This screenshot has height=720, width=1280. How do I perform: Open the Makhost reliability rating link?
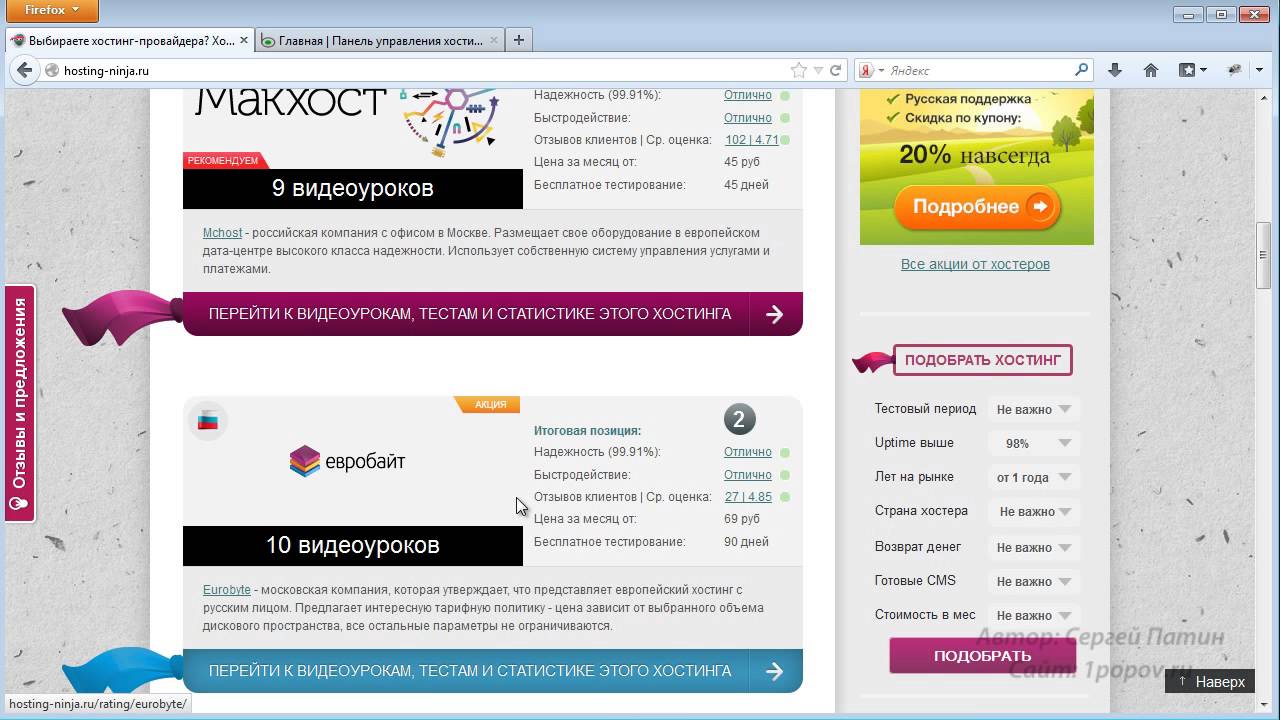pyautogui.click(x=748, y=95)
